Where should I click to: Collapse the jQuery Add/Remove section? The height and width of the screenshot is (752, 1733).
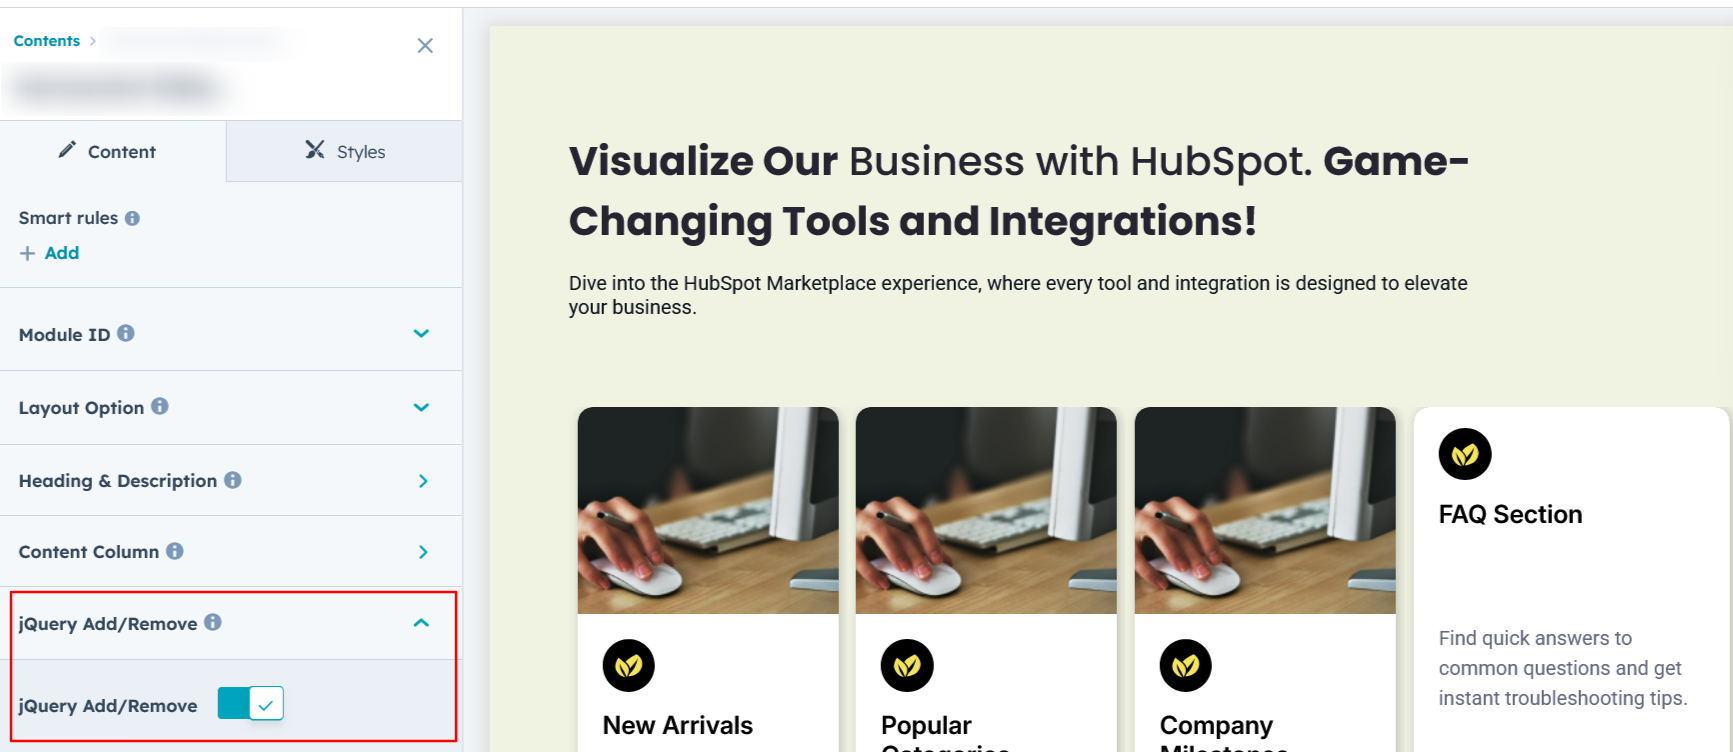coord(422,623)
